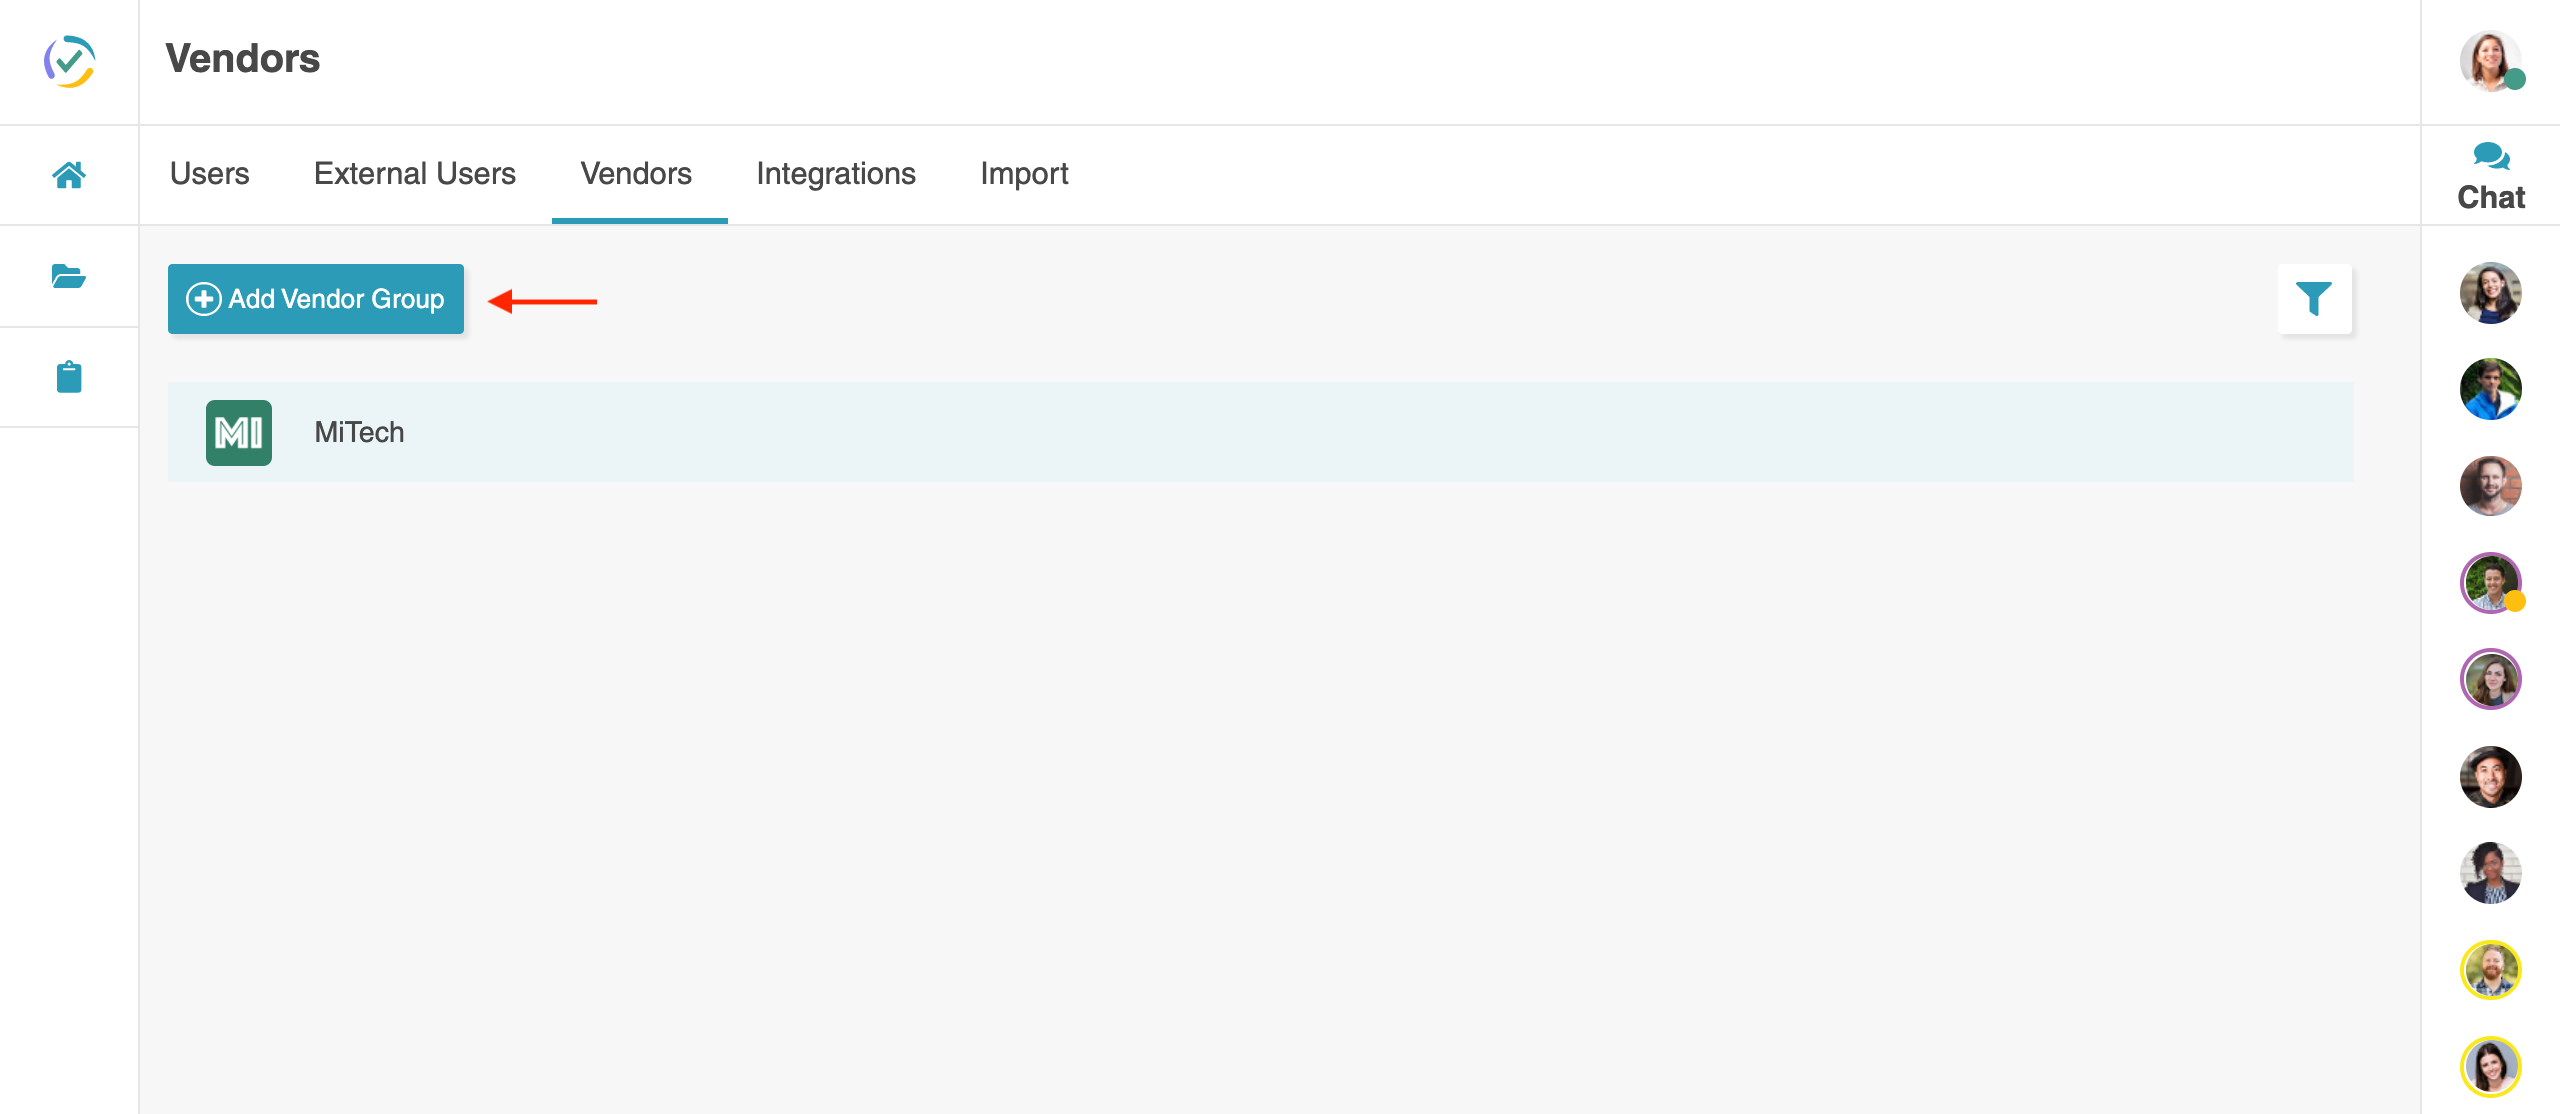Switch to the External Users tab
This screenshot has width=2560, height=1114.
415,174
